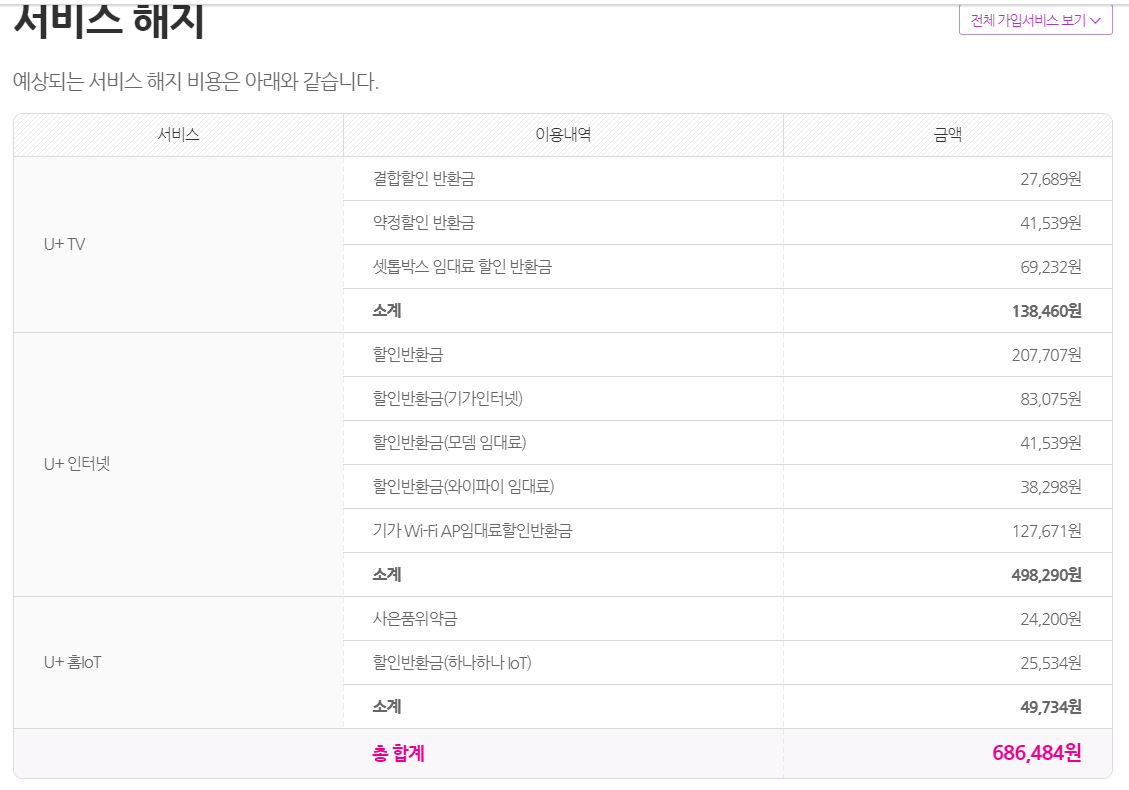
Task: Select the U+ 홈IoT service cell
Action: click(x=73, y=662)
